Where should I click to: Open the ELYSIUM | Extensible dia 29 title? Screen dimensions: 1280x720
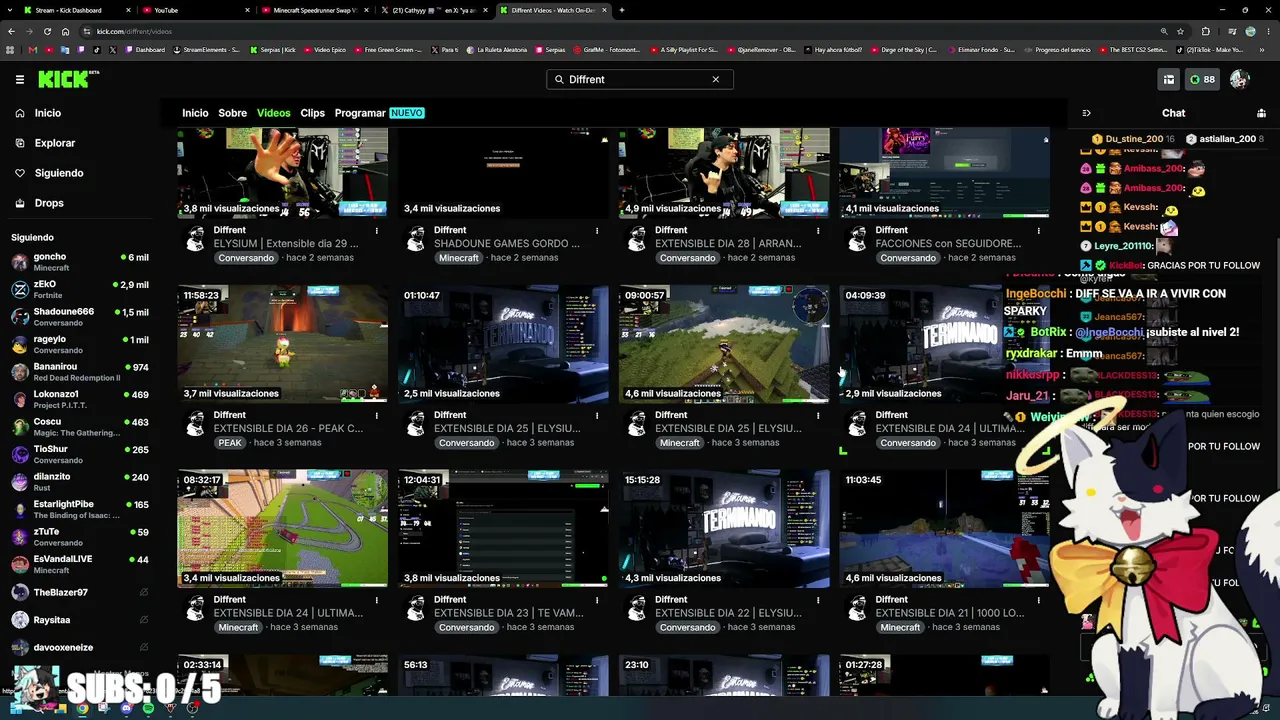click(x=286, y=243)
